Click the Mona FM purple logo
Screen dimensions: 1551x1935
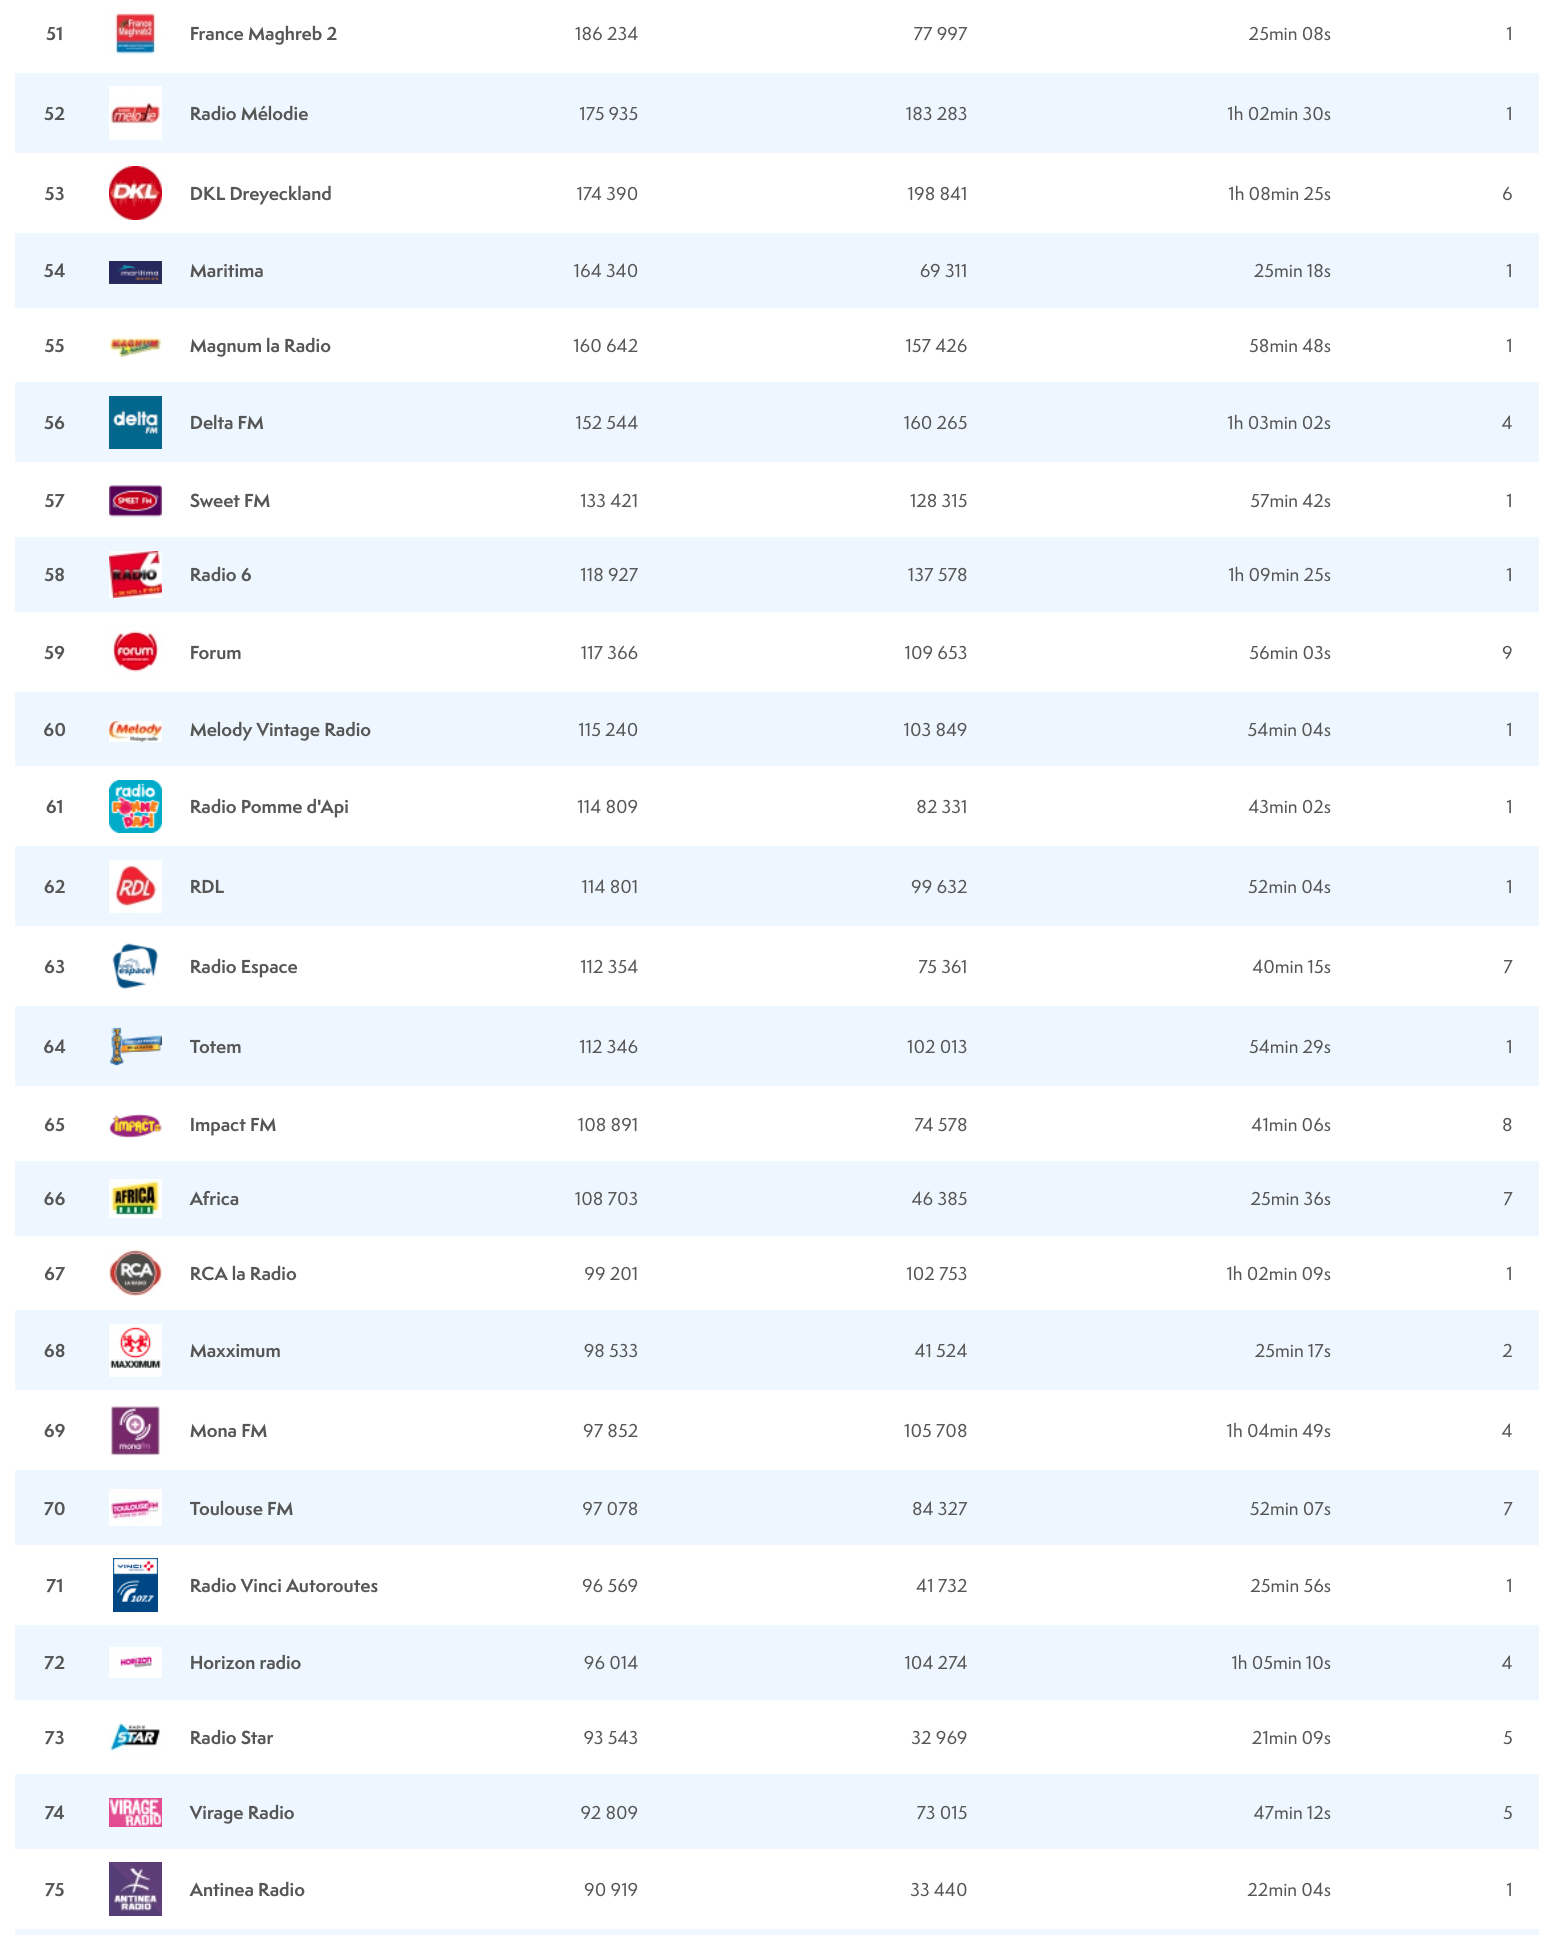[135, 1430]
